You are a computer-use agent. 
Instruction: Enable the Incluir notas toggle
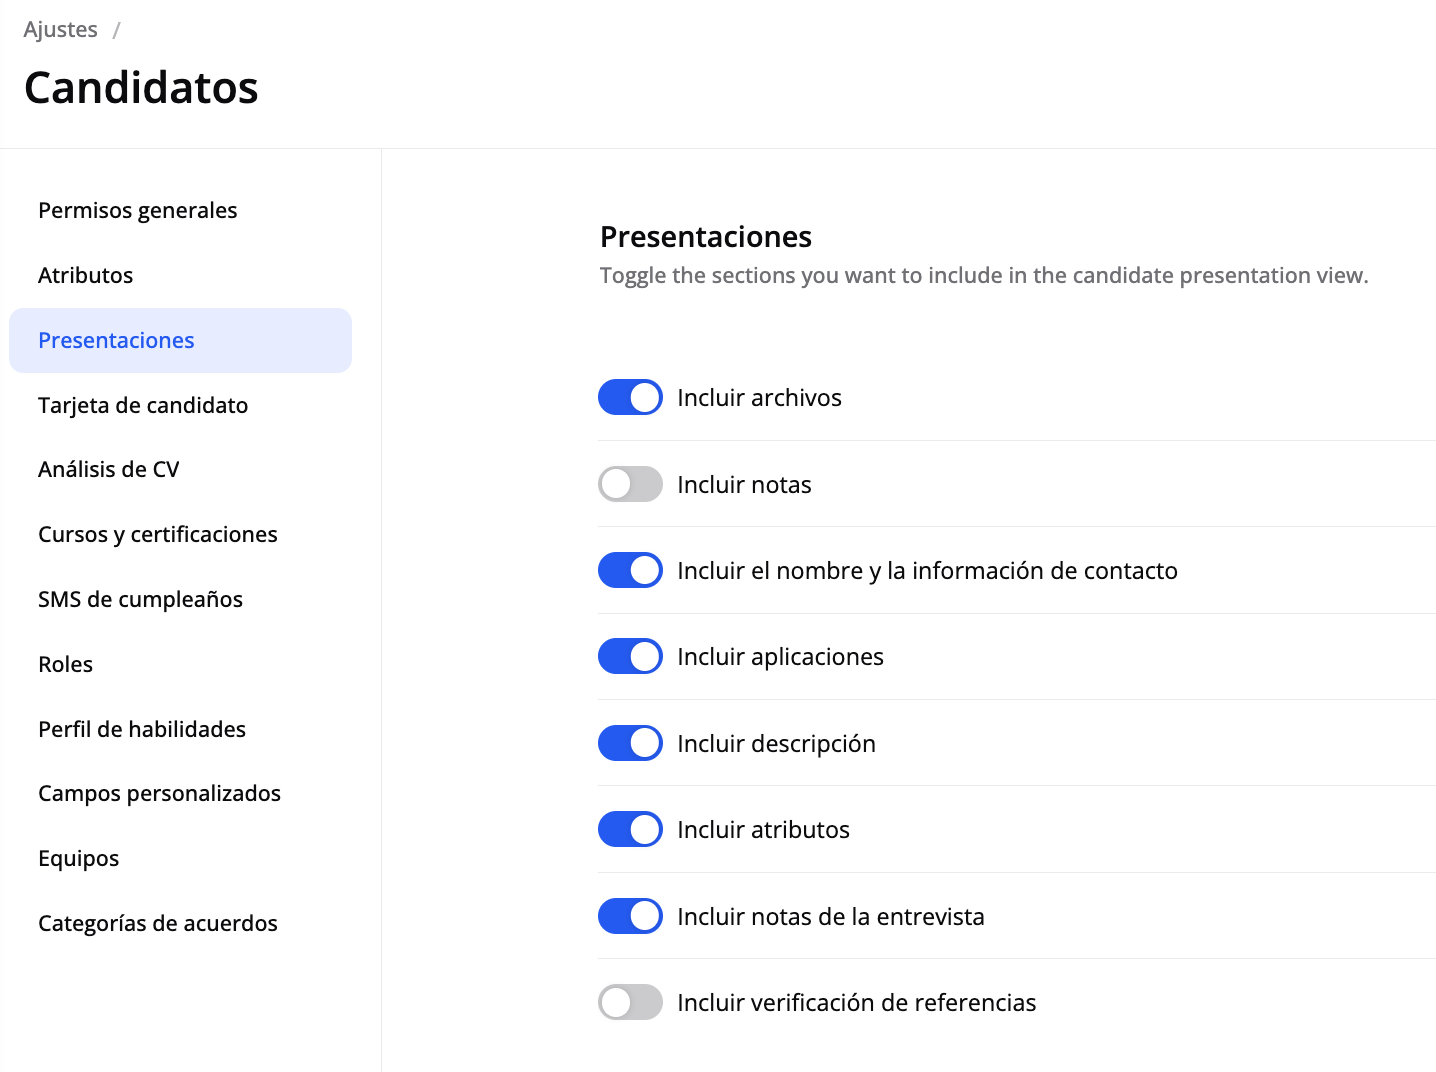coord(630,484)
